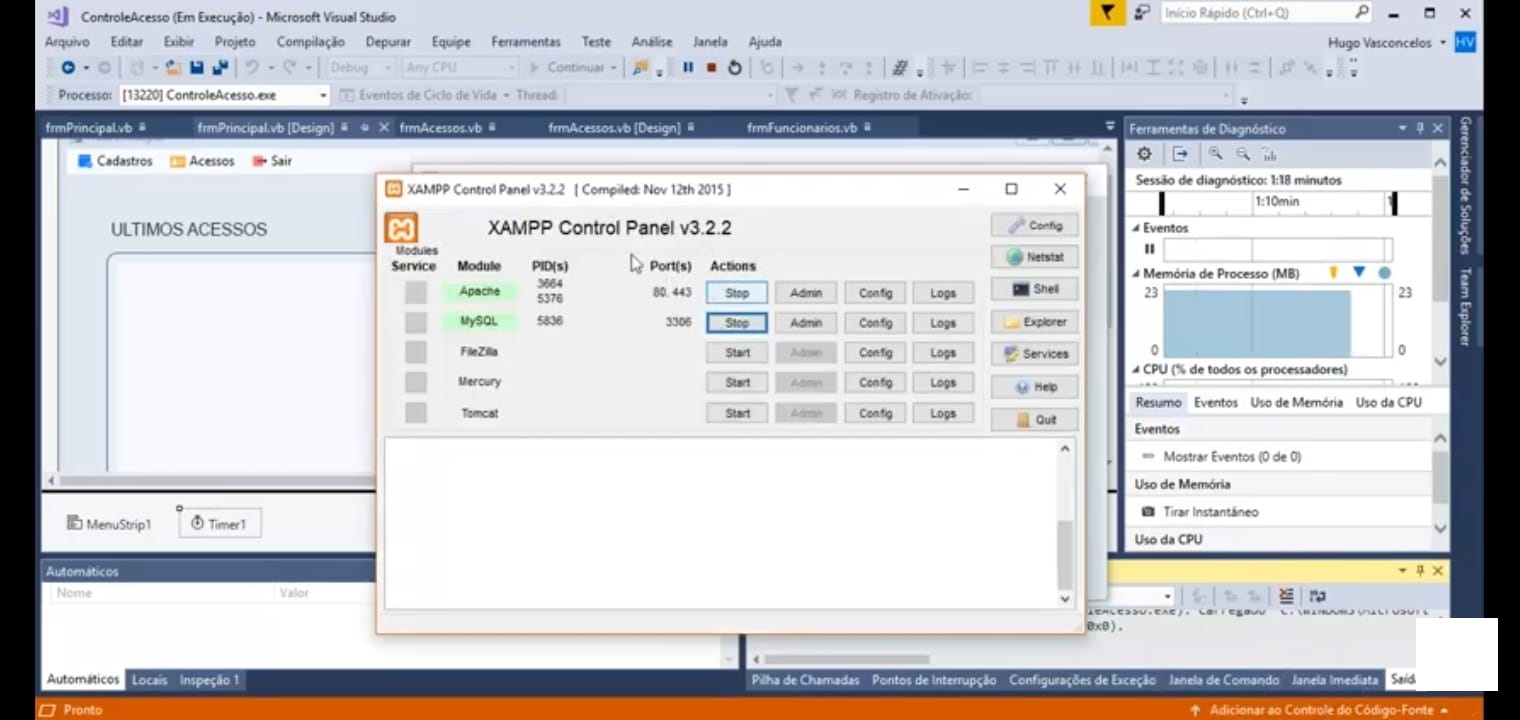Stop the MySQL module
Viewport: 1520px width, 720px height.
pyautogui.click(x=737, y=323)
